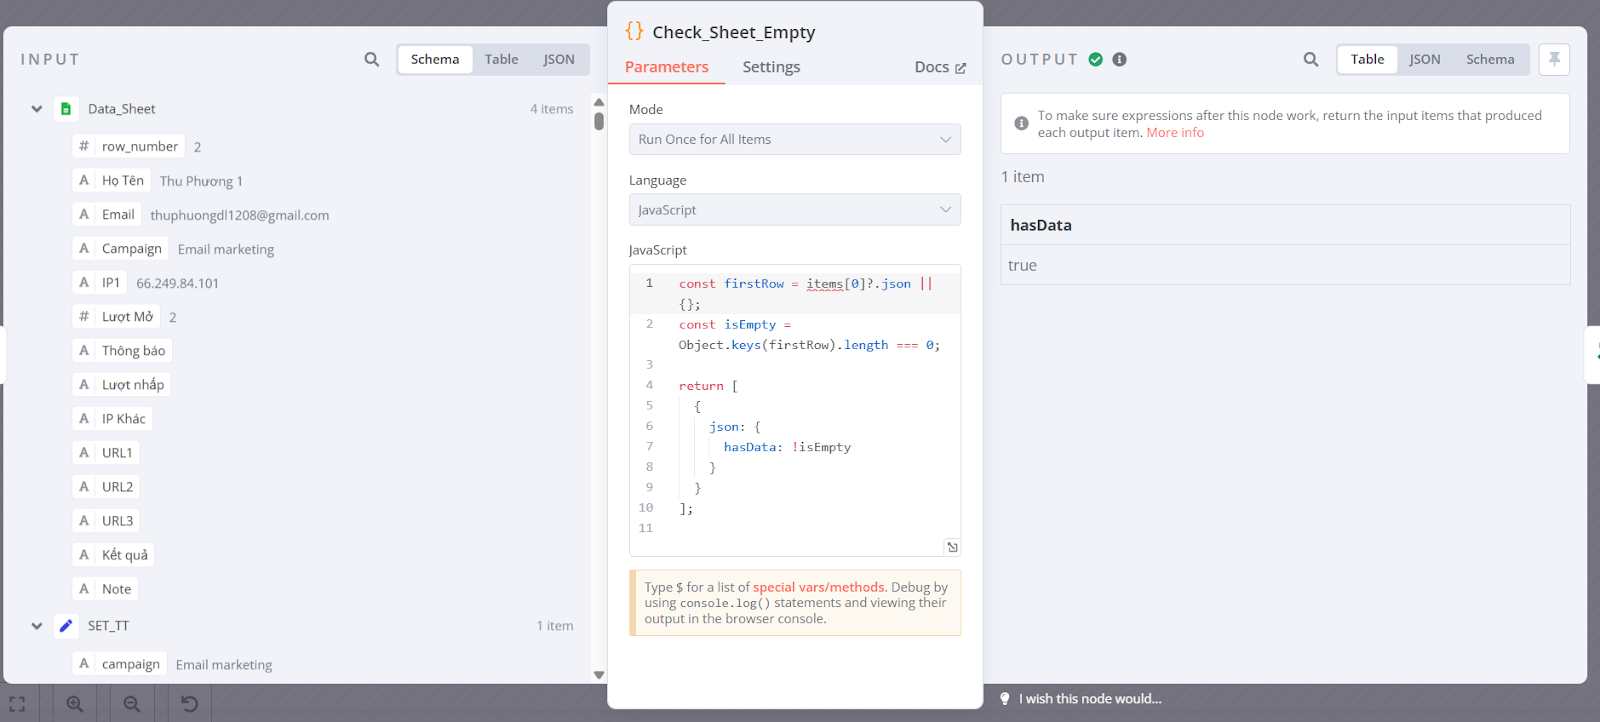This screenshot has width=1600, height=722.
Task: Switch input view to Schema
Action: point(435,59)
